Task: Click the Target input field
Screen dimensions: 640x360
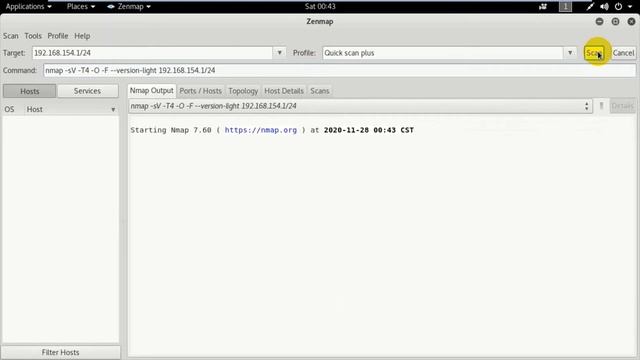Action: (x=152, y=53)
